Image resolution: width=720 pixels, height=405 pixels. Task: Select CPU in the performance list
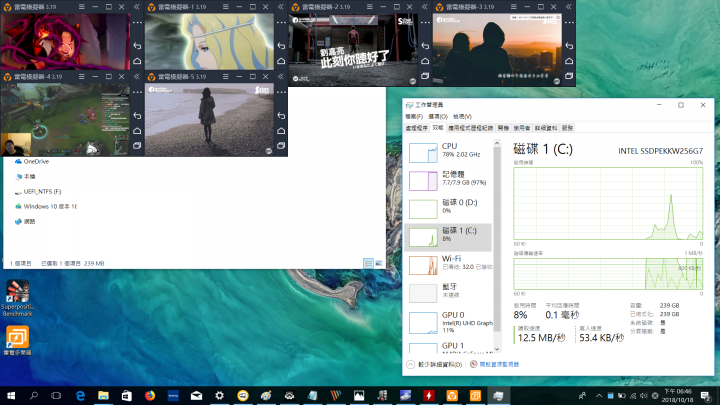[x=448, y=153]
